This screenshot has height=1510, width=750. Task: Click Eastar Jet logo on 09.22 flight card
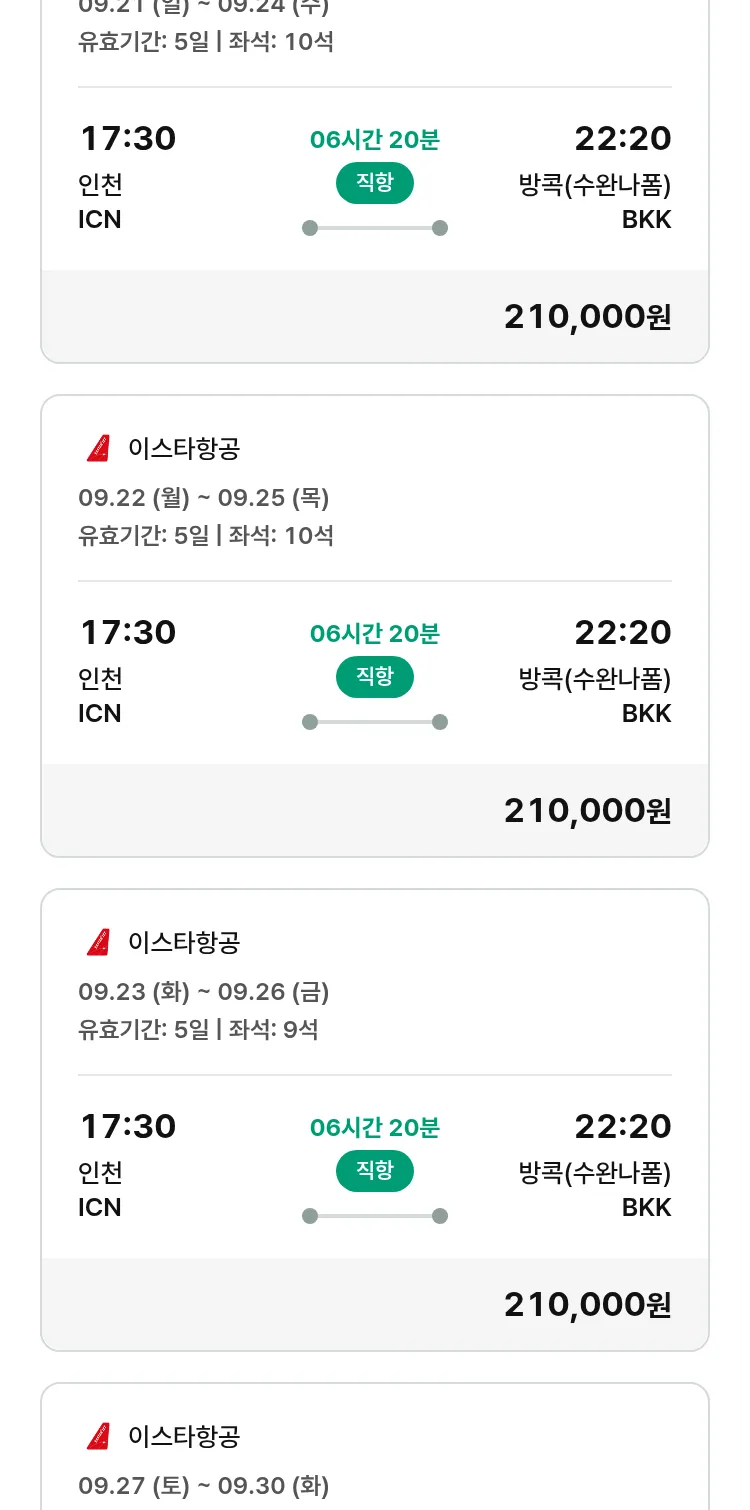pos(98,449)
